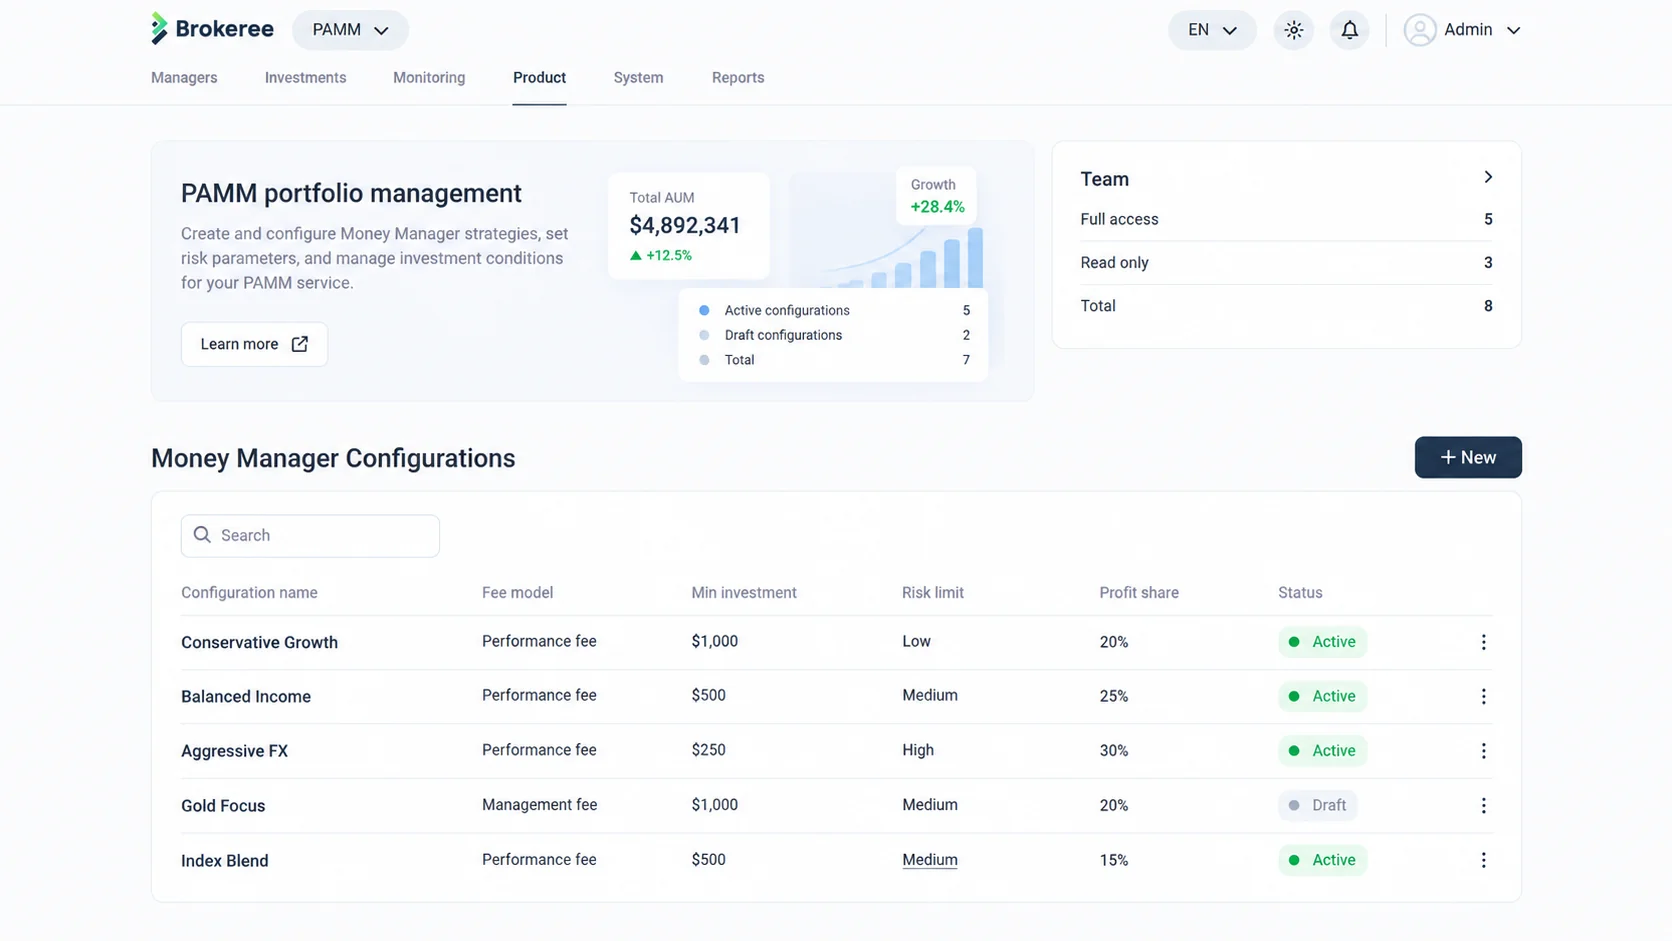The width and height of the screenshot is (1672, 941).
Task: Click the Medium risk link for Index Blend
Action: coord(930,860)
